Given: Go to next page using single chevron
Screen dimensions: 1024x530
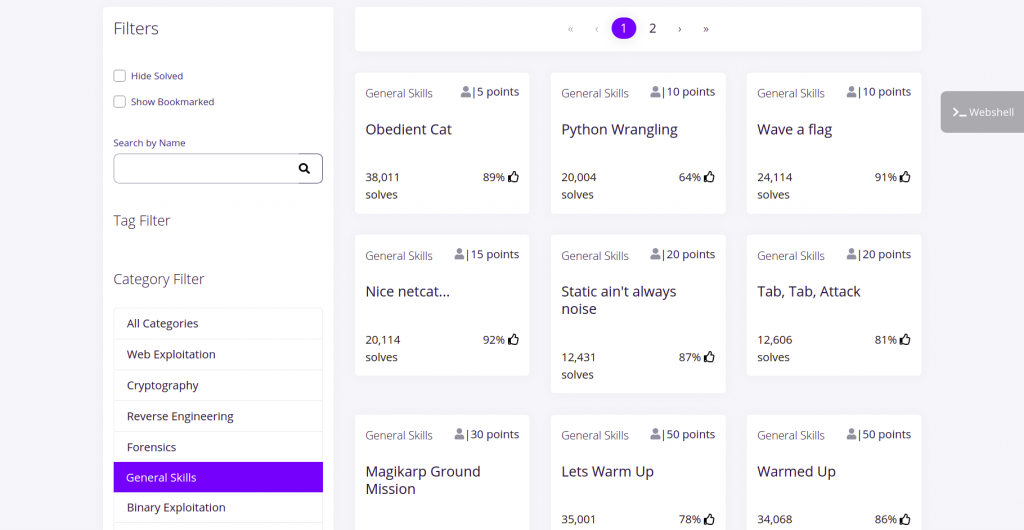Looking at the screenshot, I should click(680, 29).
